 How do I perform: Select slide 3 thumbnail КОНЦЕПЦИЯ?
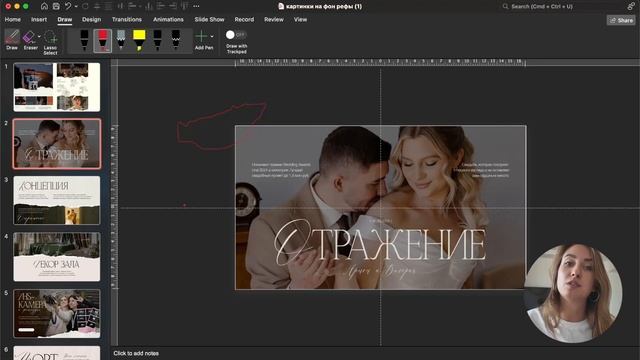(x=57, y=200)
